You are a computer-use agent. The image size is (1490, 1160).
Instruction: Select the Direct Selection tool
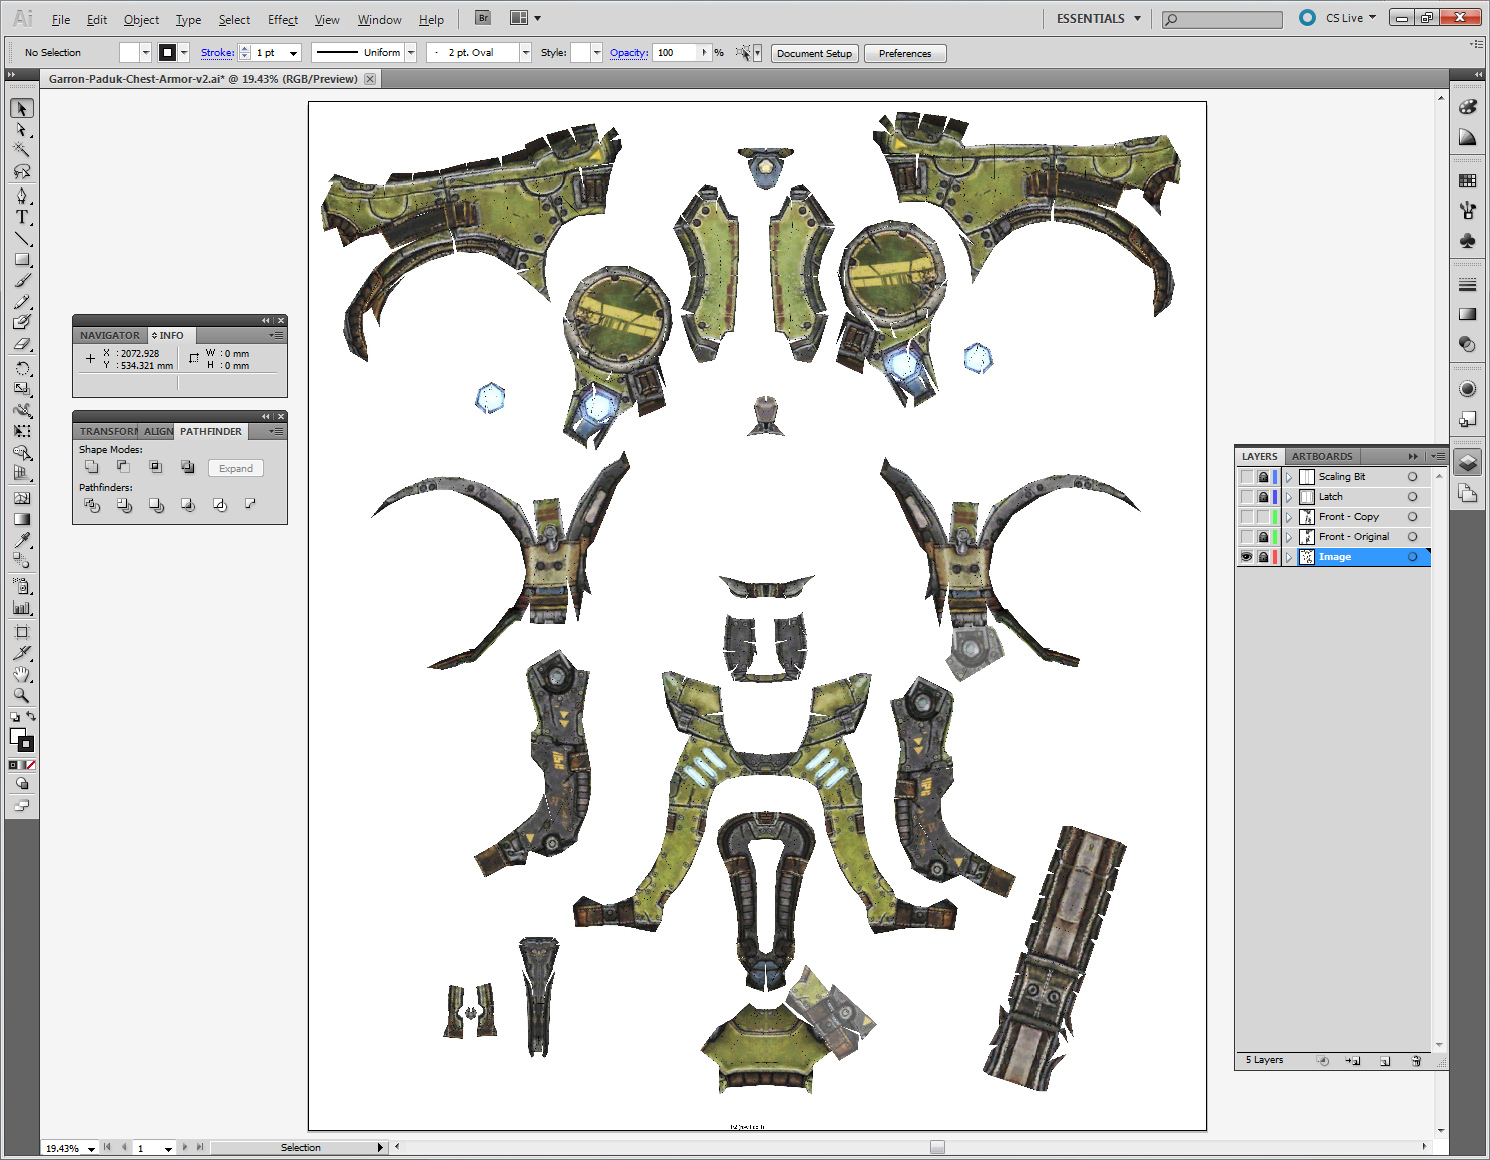21,130
